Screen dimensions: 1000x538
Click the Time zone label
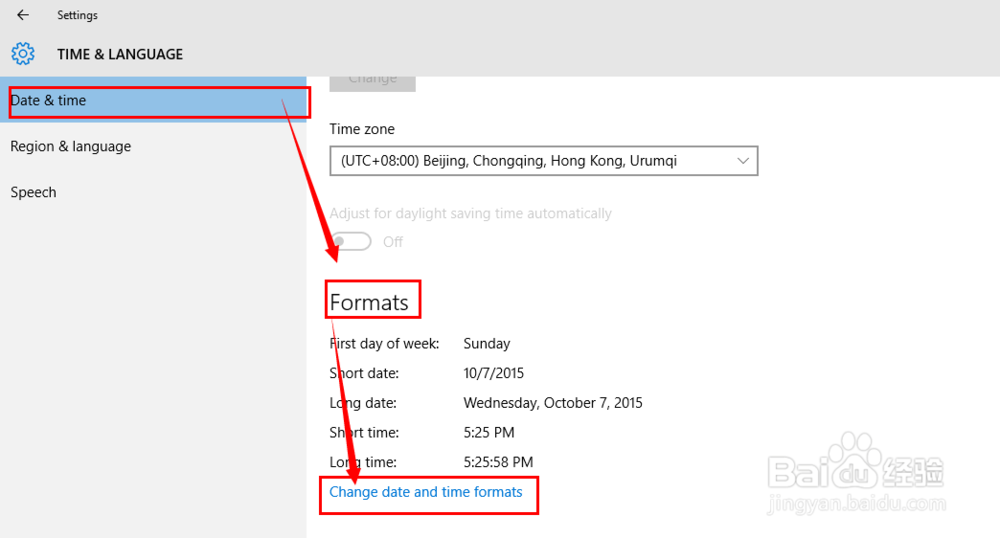coord(362,129)
